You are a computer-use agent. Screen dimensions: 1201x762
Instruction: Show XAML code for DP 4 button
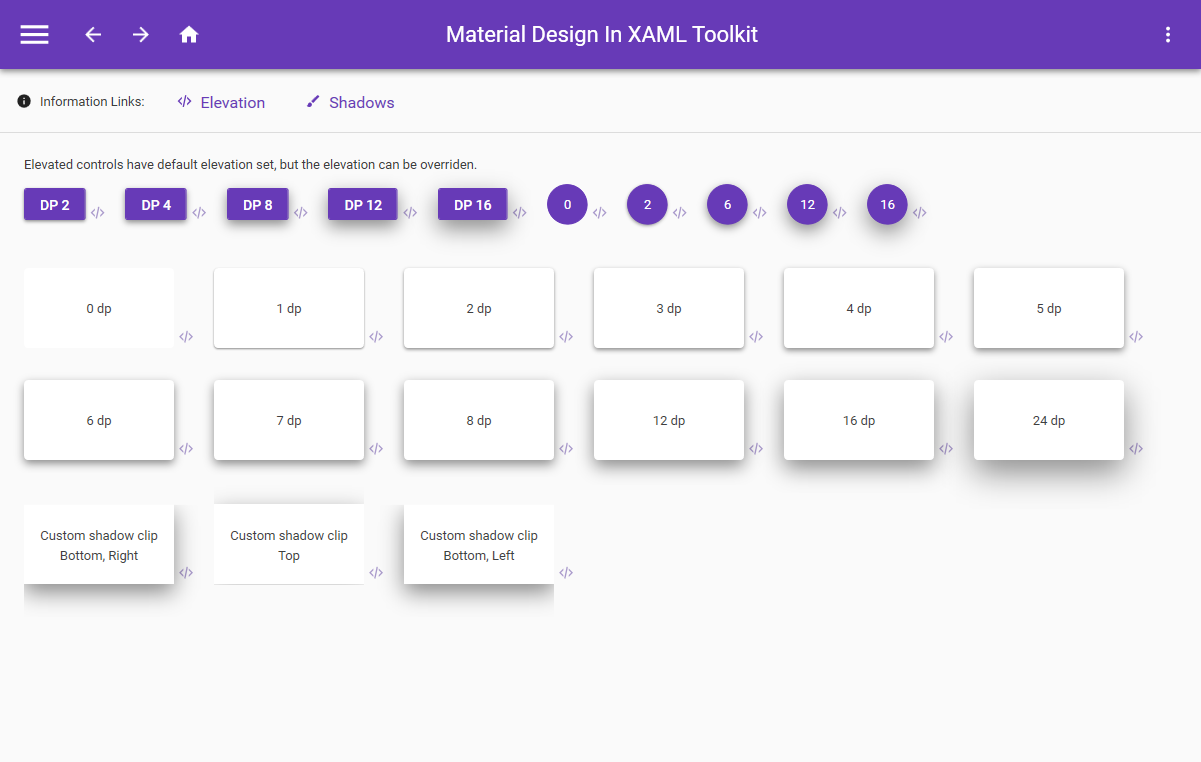coord(199,213)
